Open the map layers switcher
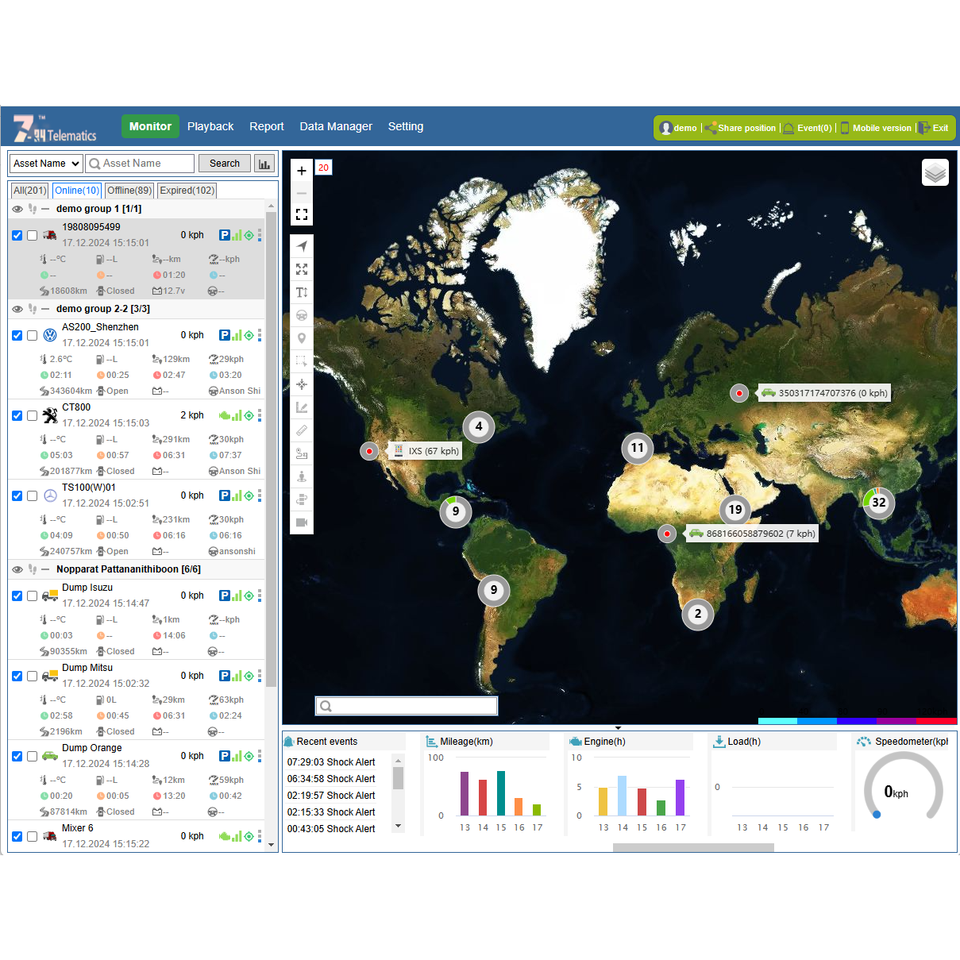960x960 pixels. 935,173
